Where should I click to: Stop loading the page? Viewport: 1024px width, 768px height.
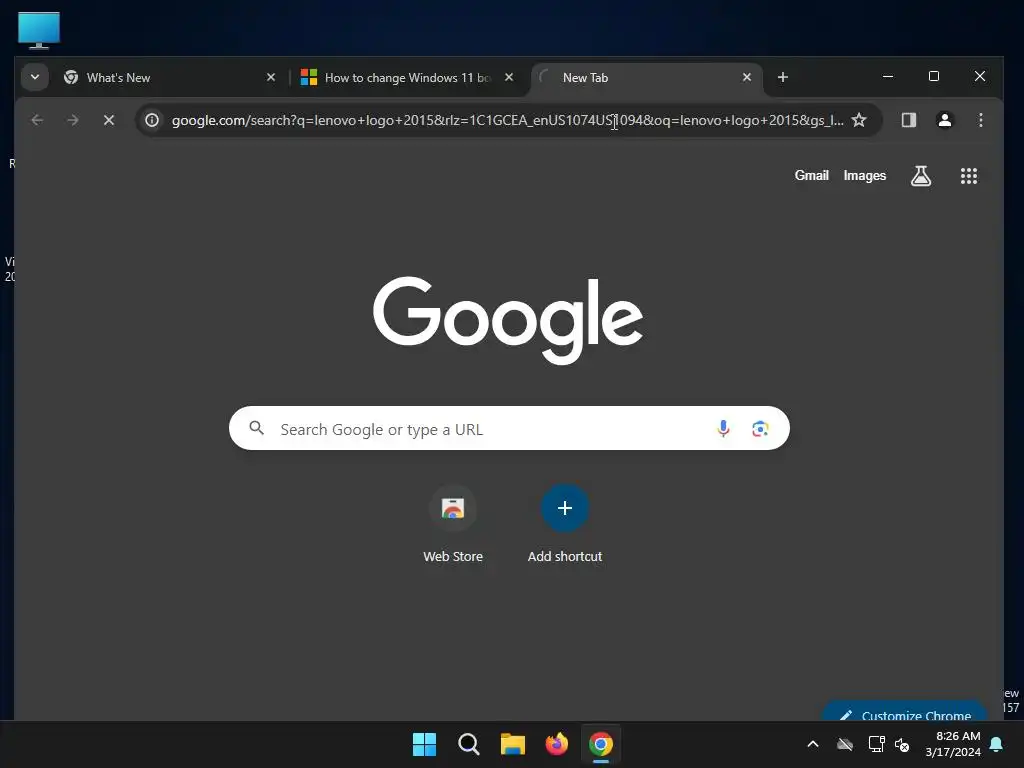point(109,120)
